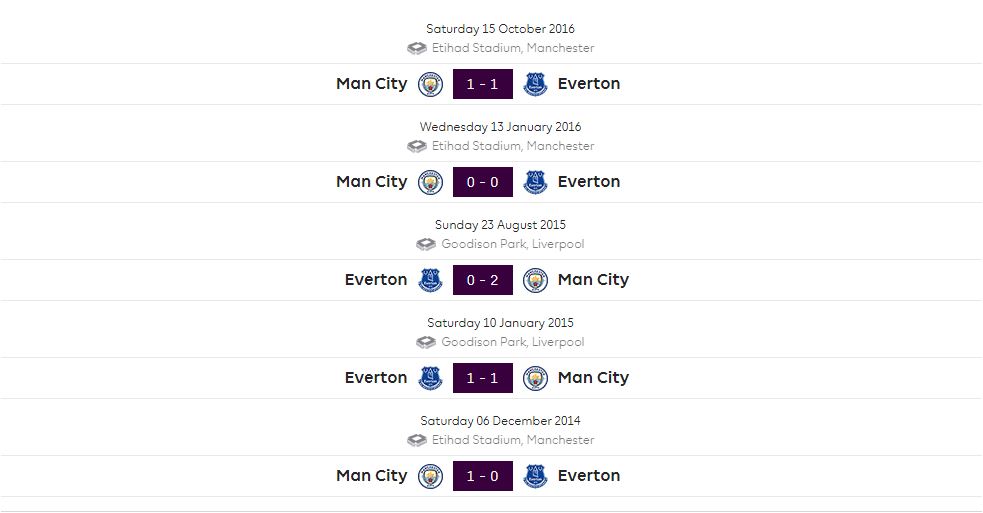Open the 1 - 1 score from 10 January 2015
The width and height of the screenshot is (983, 513).
click(x=483, y=378)
